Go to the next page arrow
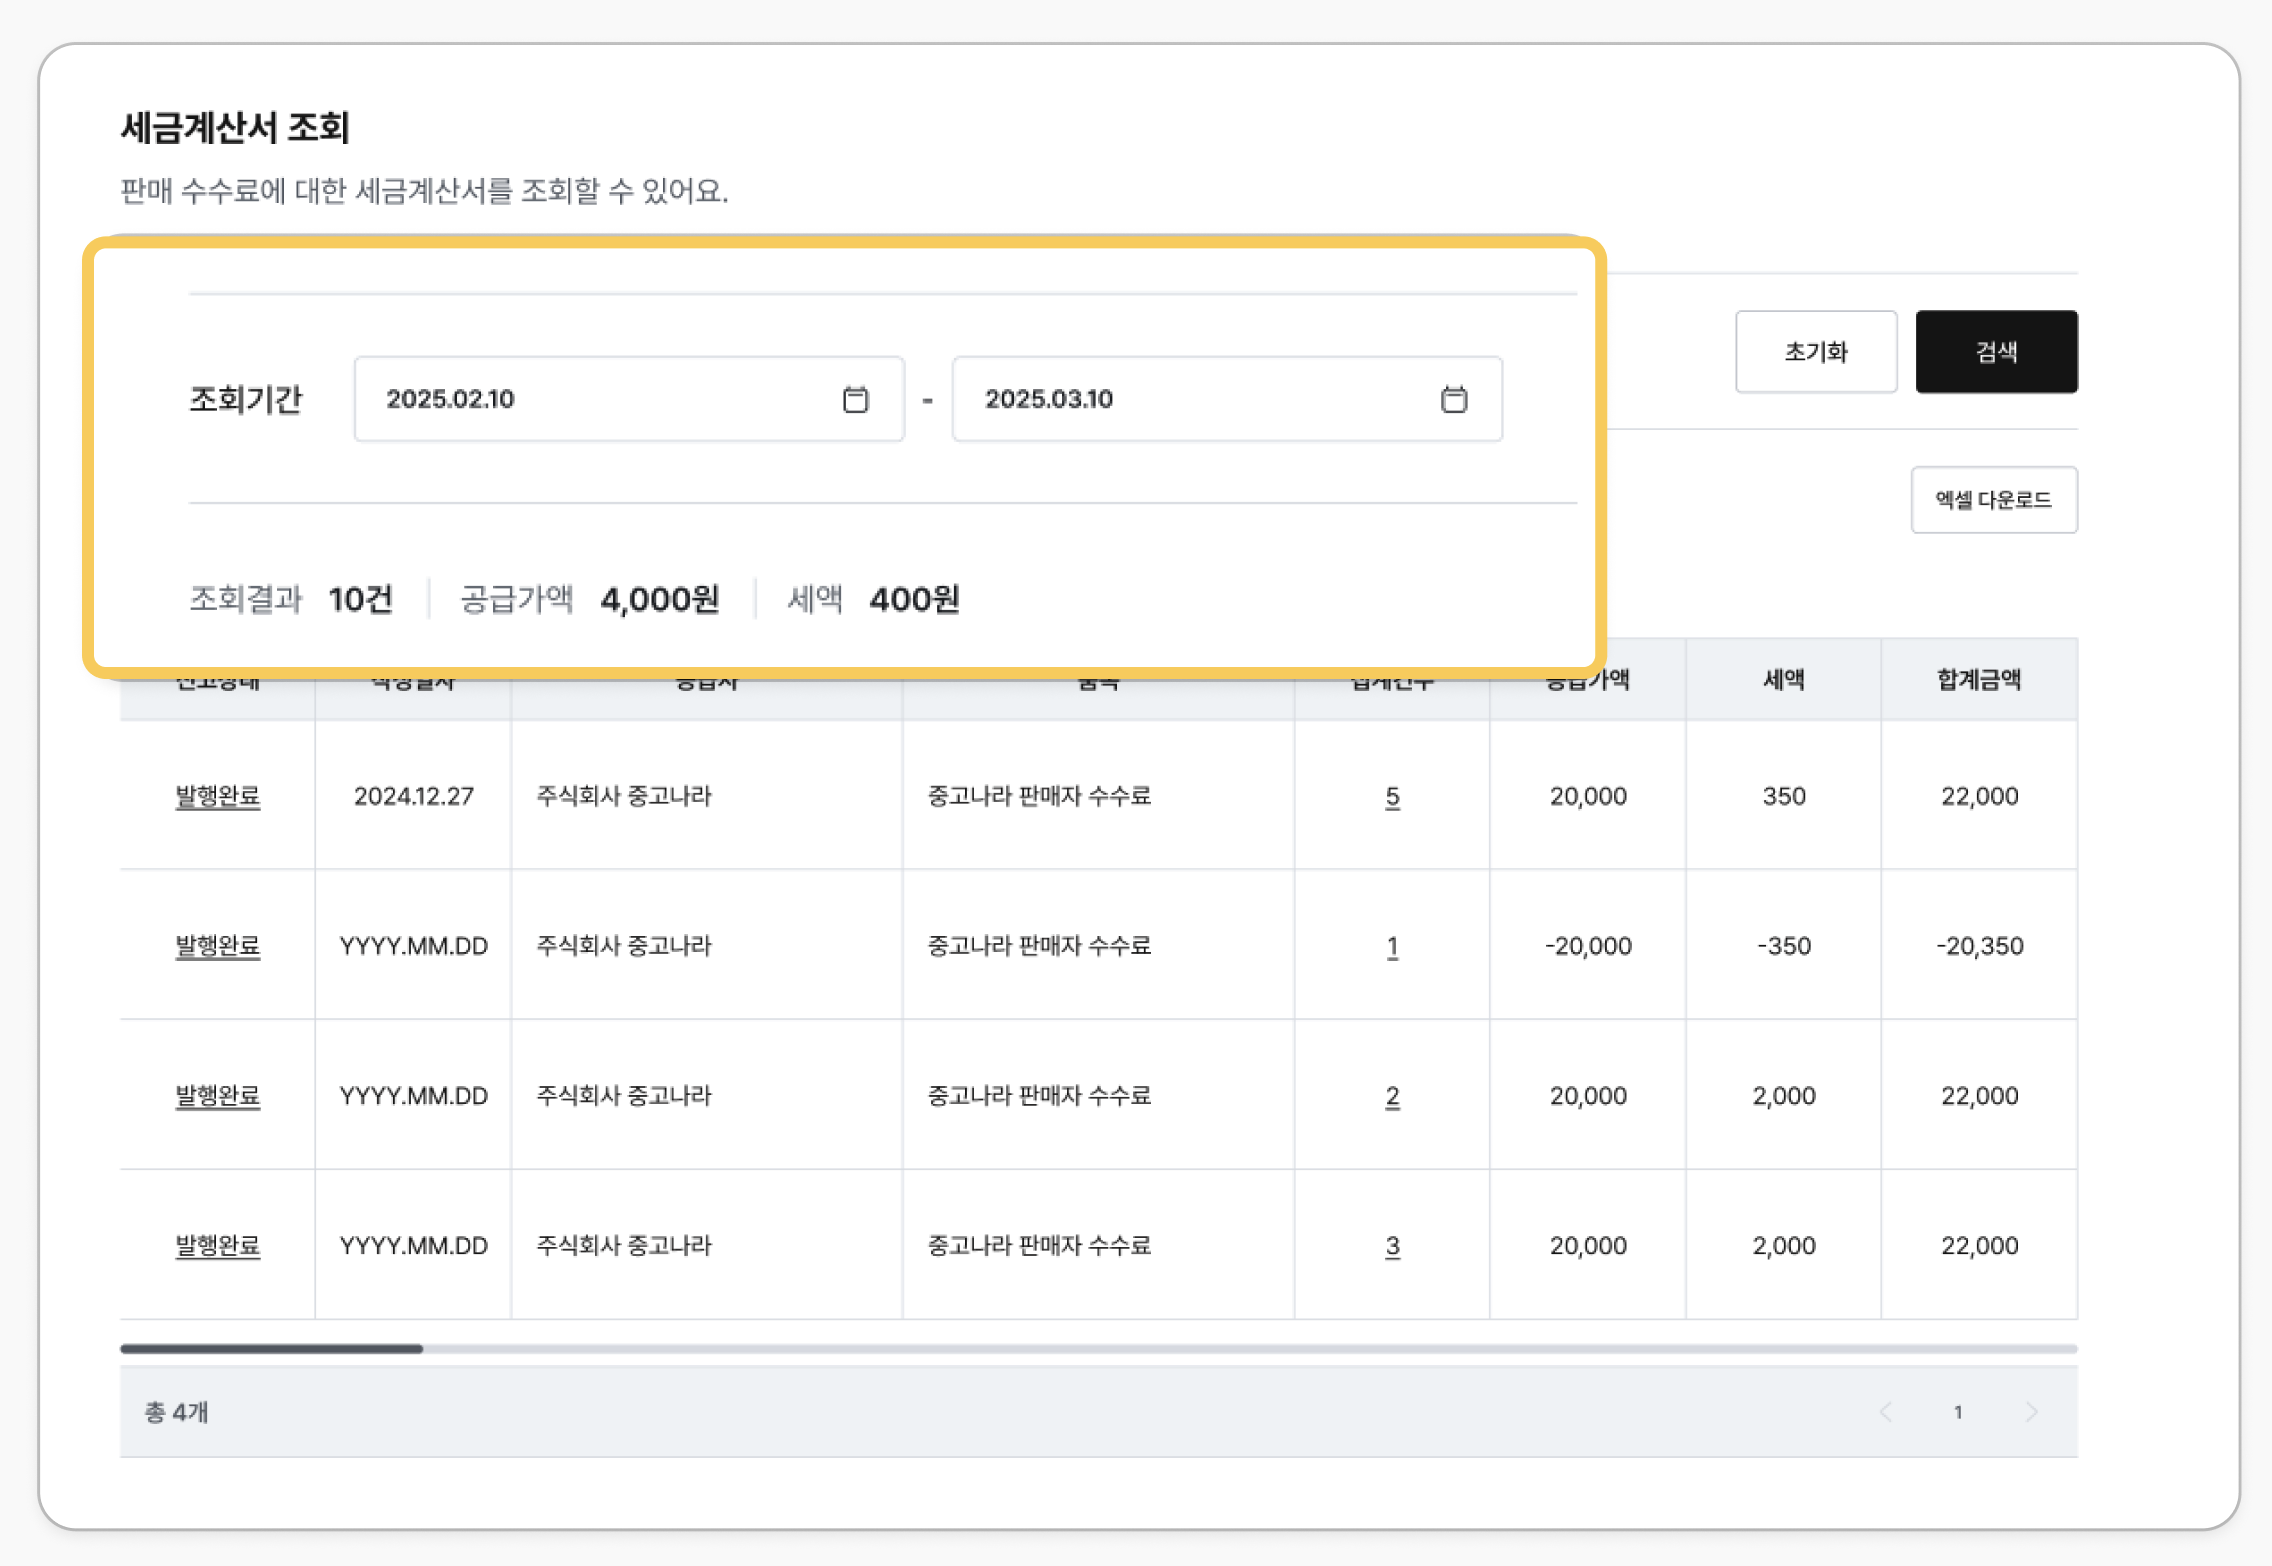2272x1566 pixels. click(x=2031, y=1412)
